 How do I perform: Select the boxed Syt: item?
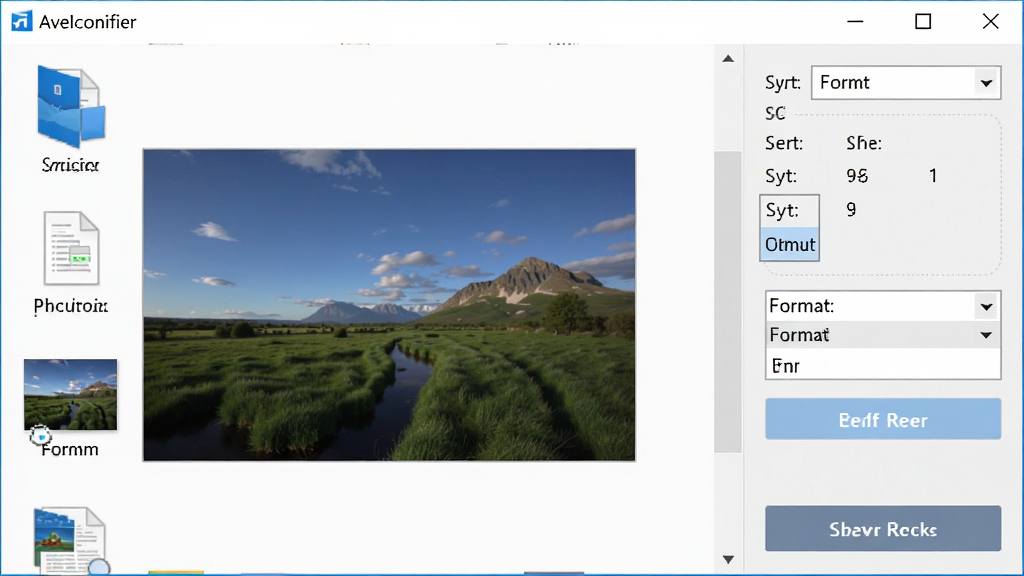point(790,210)
